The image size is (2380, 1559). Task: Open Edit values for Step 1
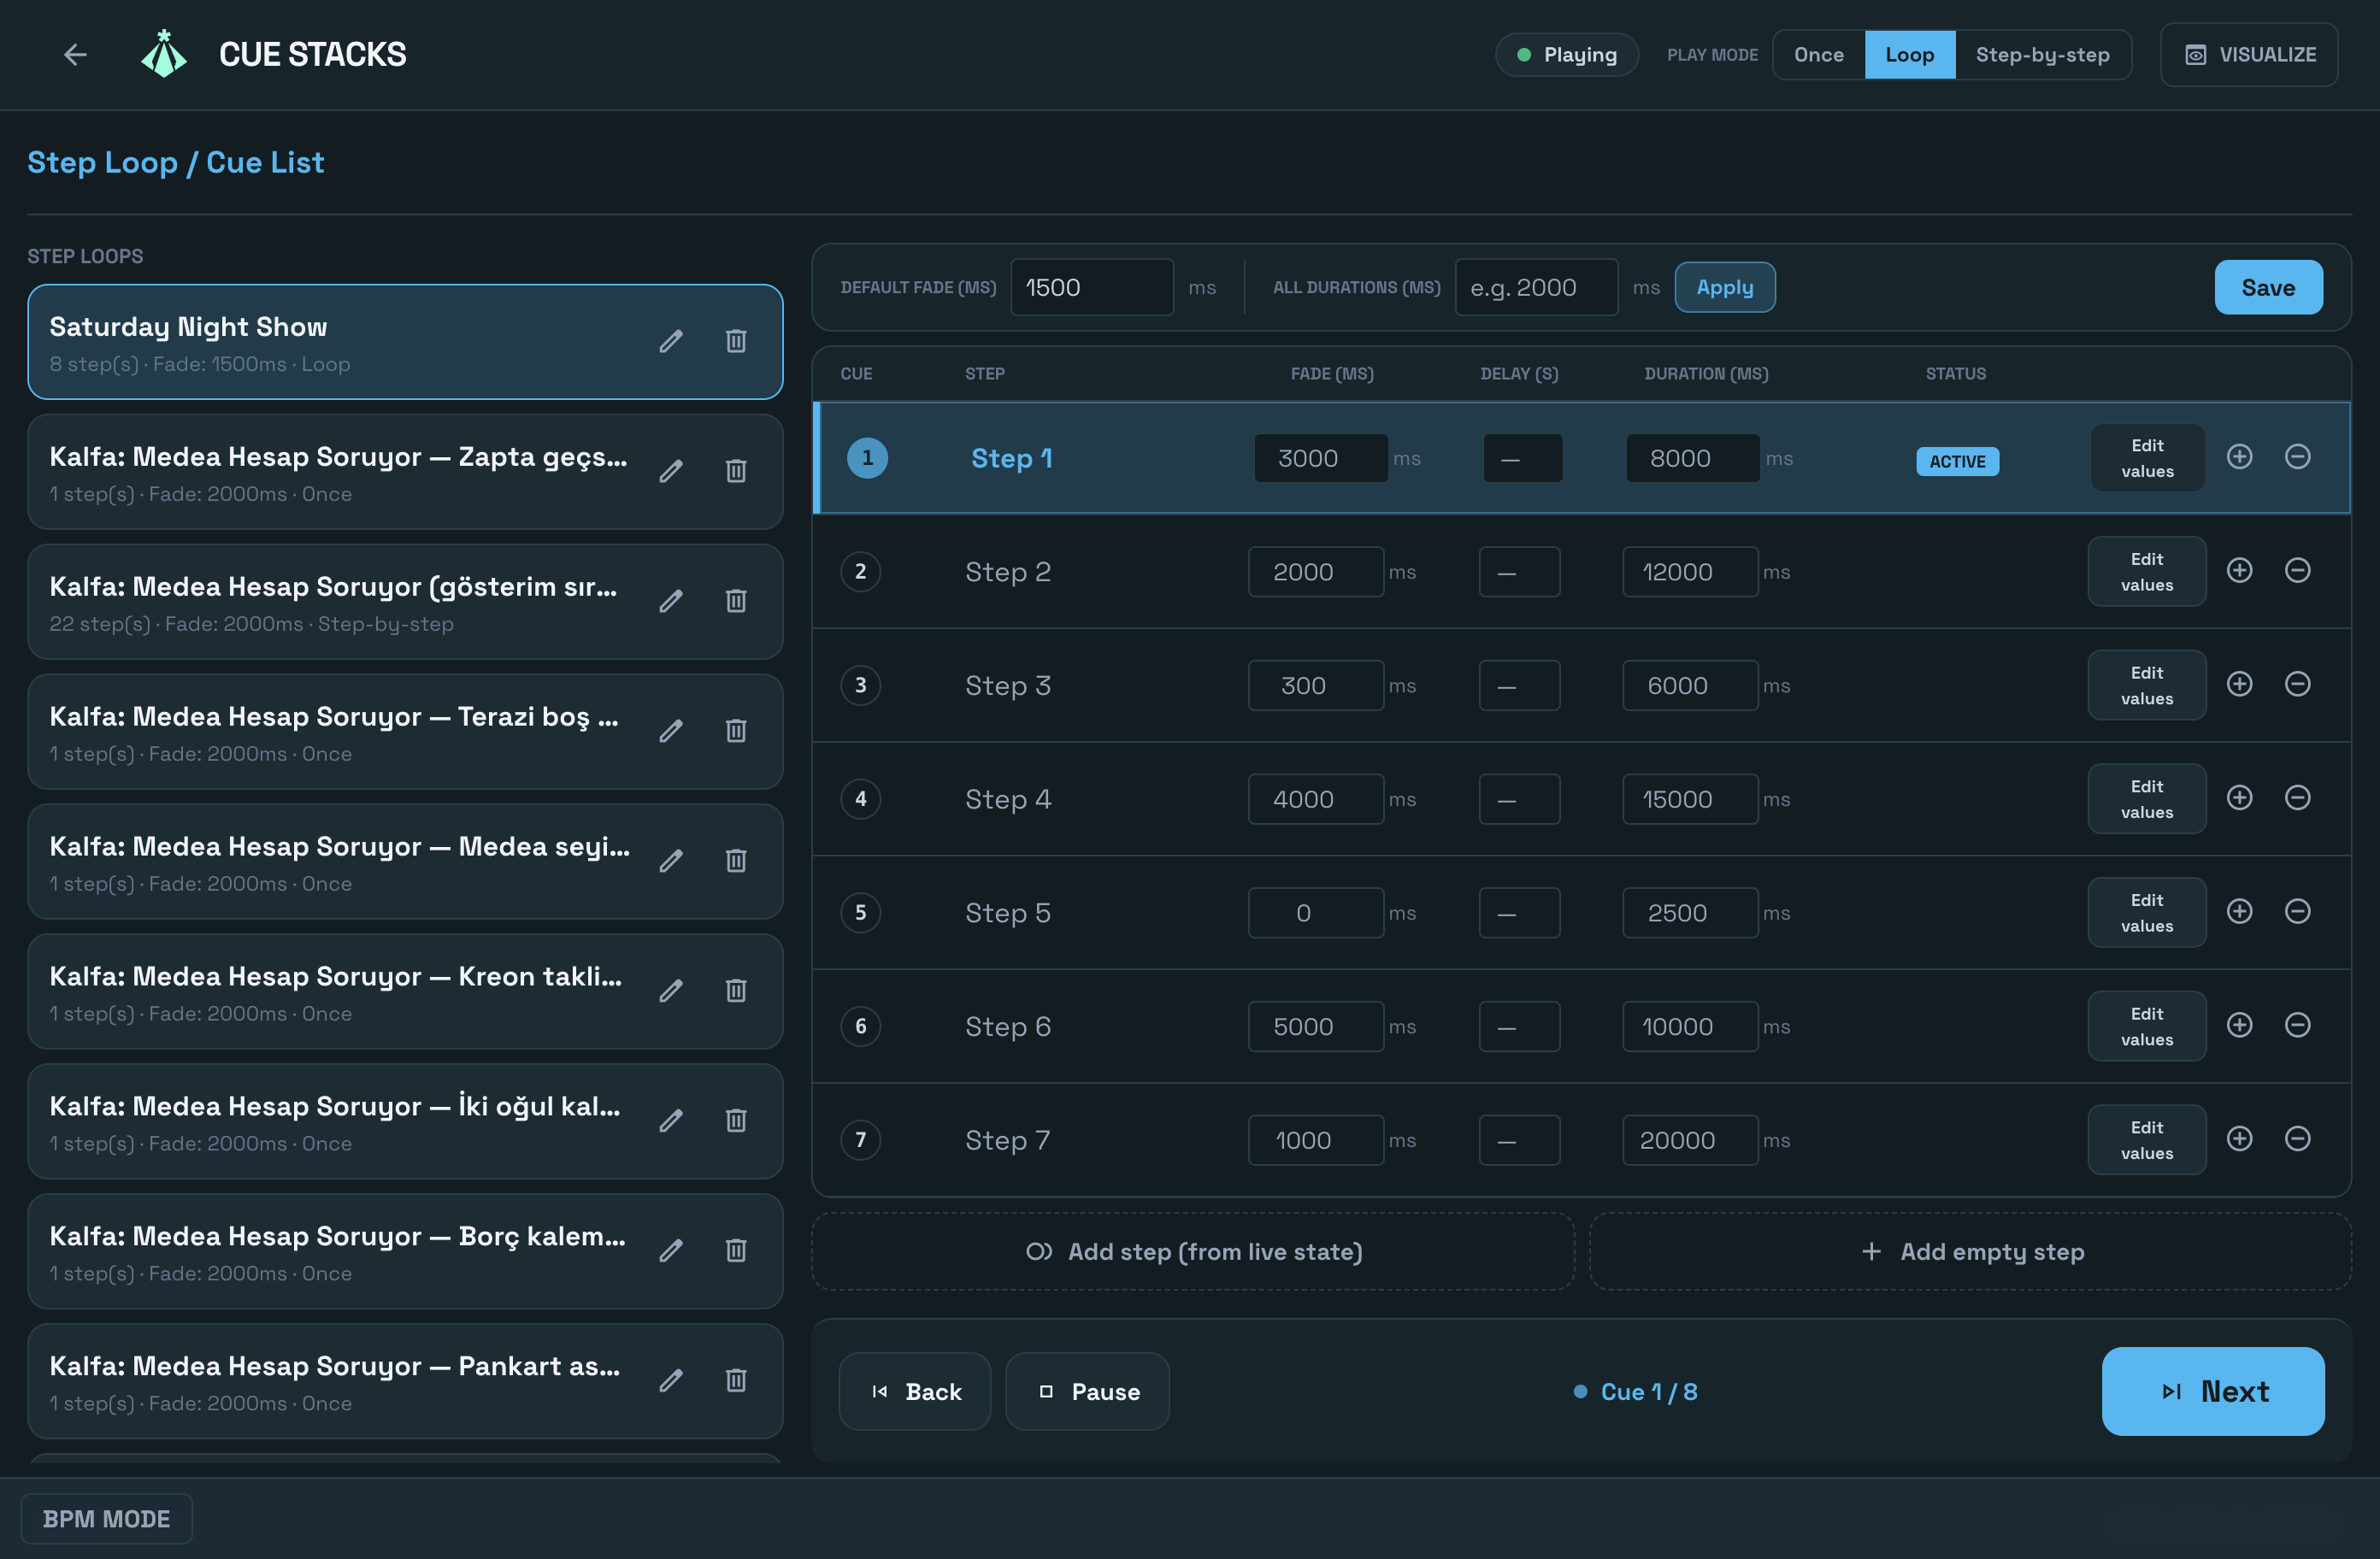tap(2147, 458)
